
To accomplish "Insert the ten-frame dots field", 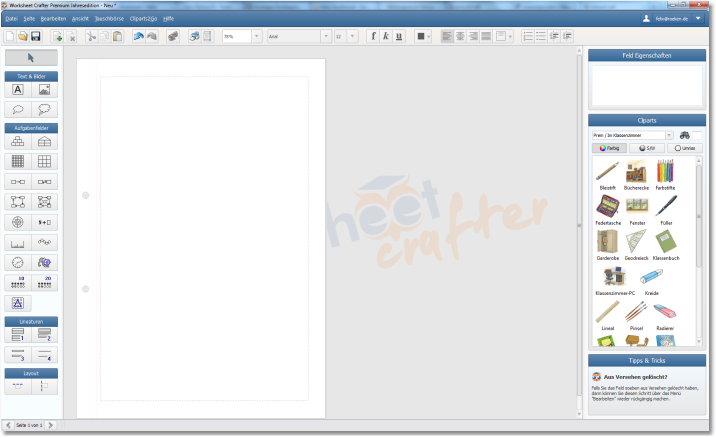I will pos(18,283).
